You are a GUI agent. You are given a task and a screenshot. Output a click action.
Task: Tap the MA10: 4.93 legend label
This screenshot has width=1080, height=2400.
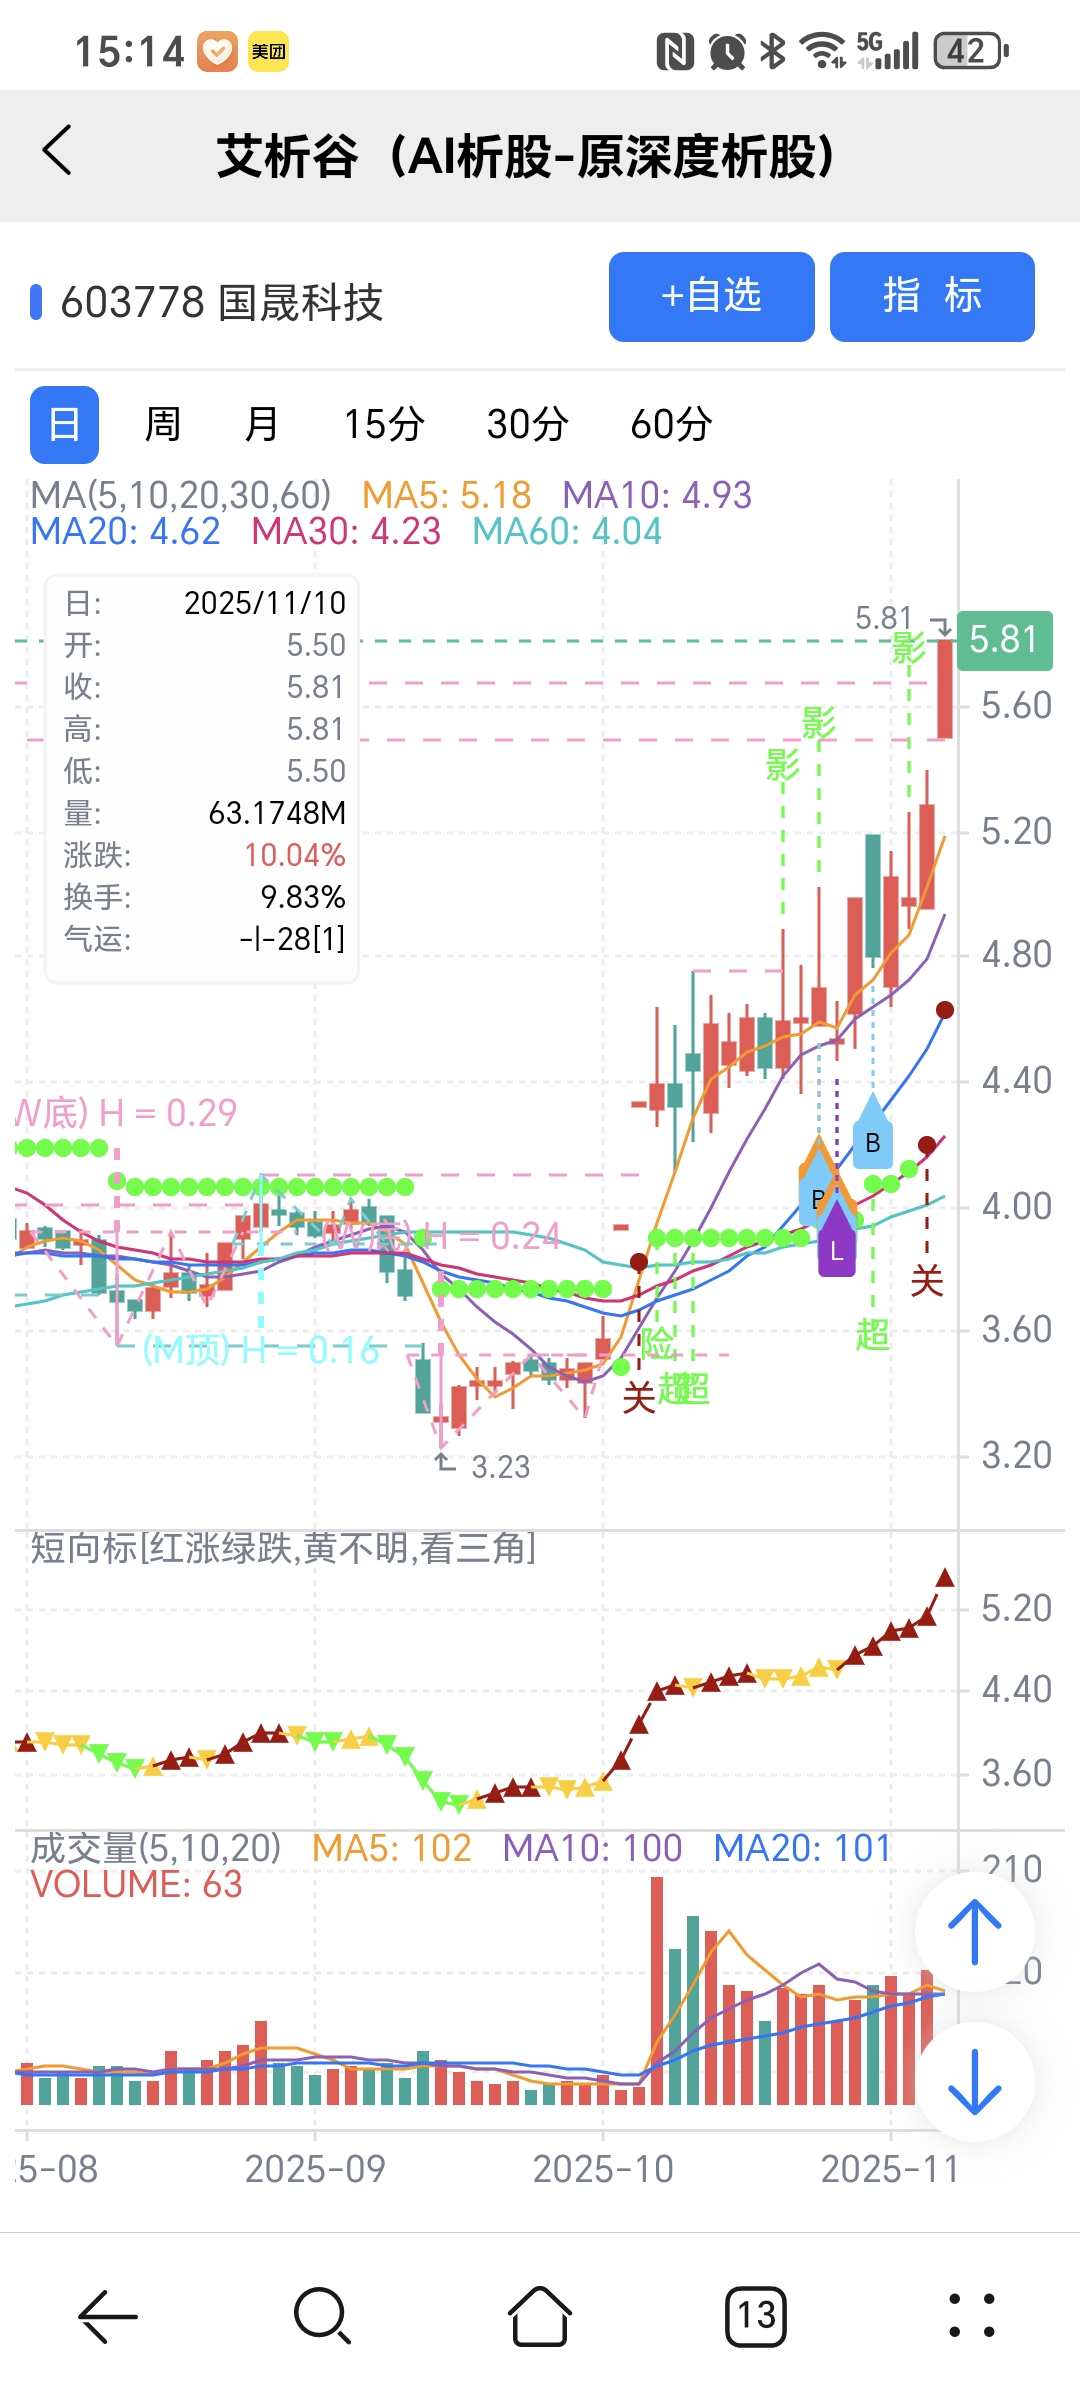657,495
